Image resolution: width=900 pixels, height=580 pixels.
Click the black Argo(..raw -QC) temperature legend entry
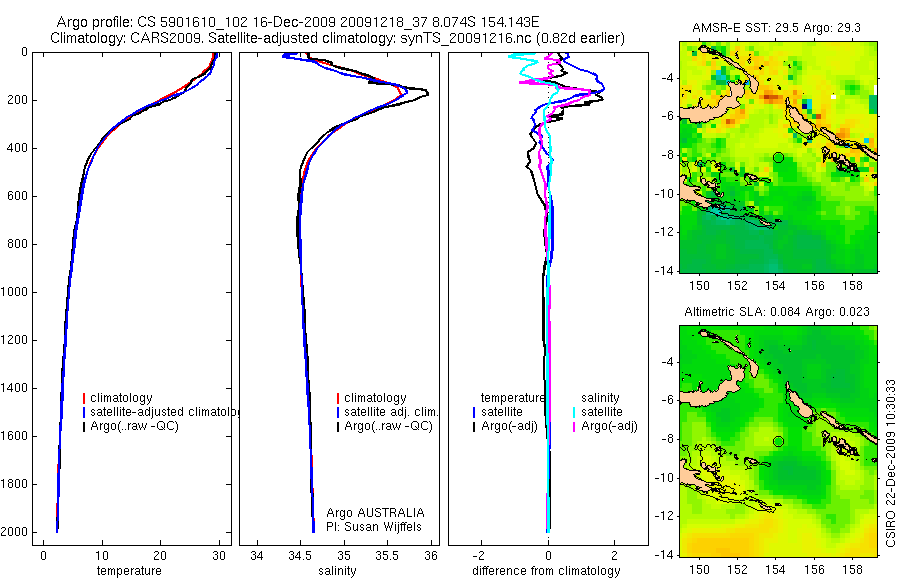pyautogui.click(x=130, y=426)
